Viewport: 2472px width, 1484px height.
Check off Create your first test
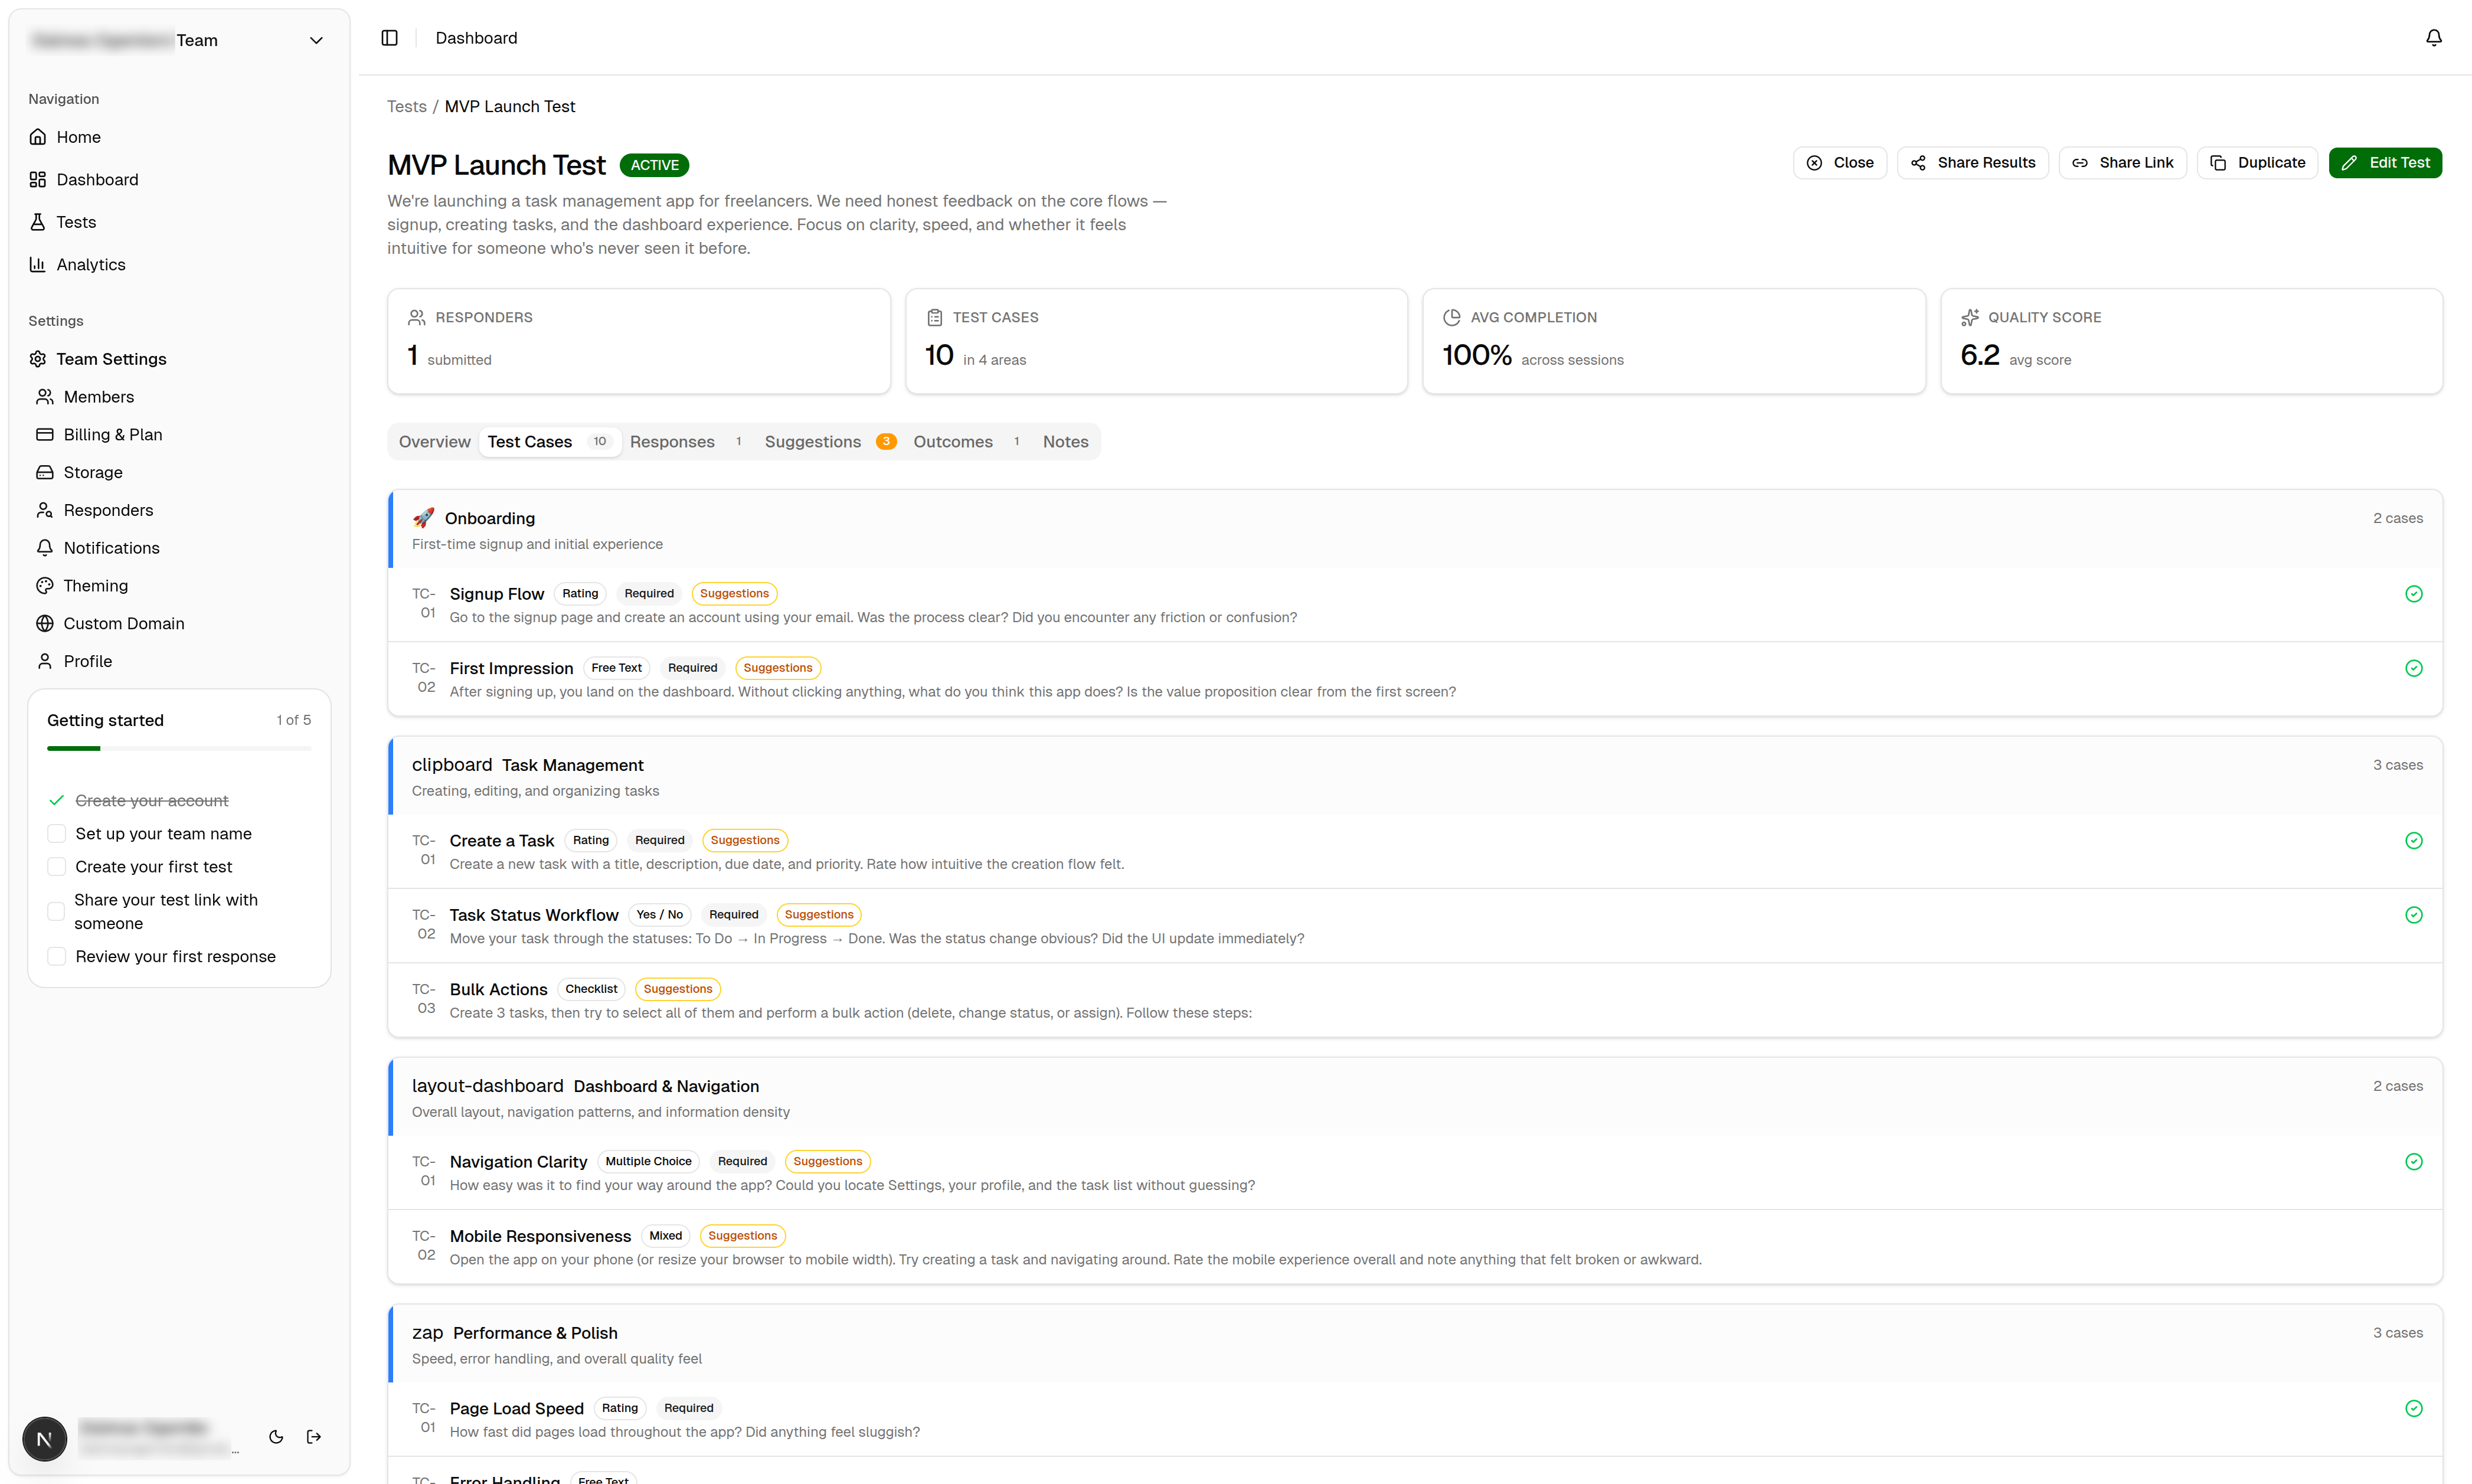click(x=57, y=866)
